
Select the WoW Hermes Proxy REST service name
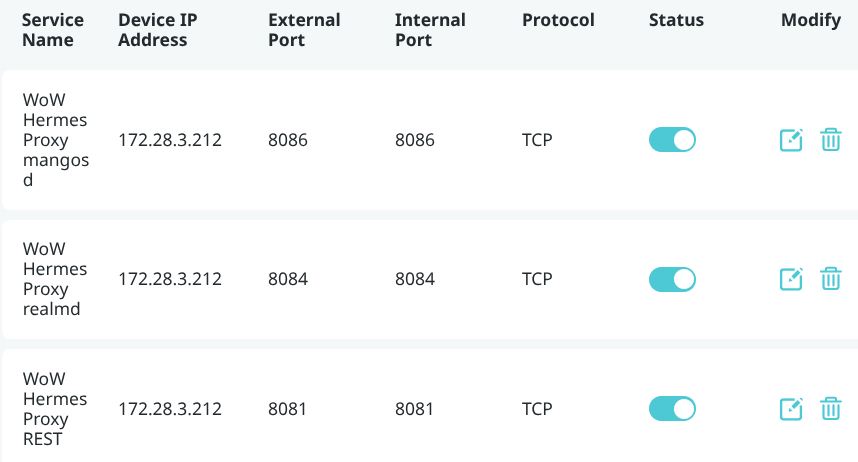(x=54, y=409)
